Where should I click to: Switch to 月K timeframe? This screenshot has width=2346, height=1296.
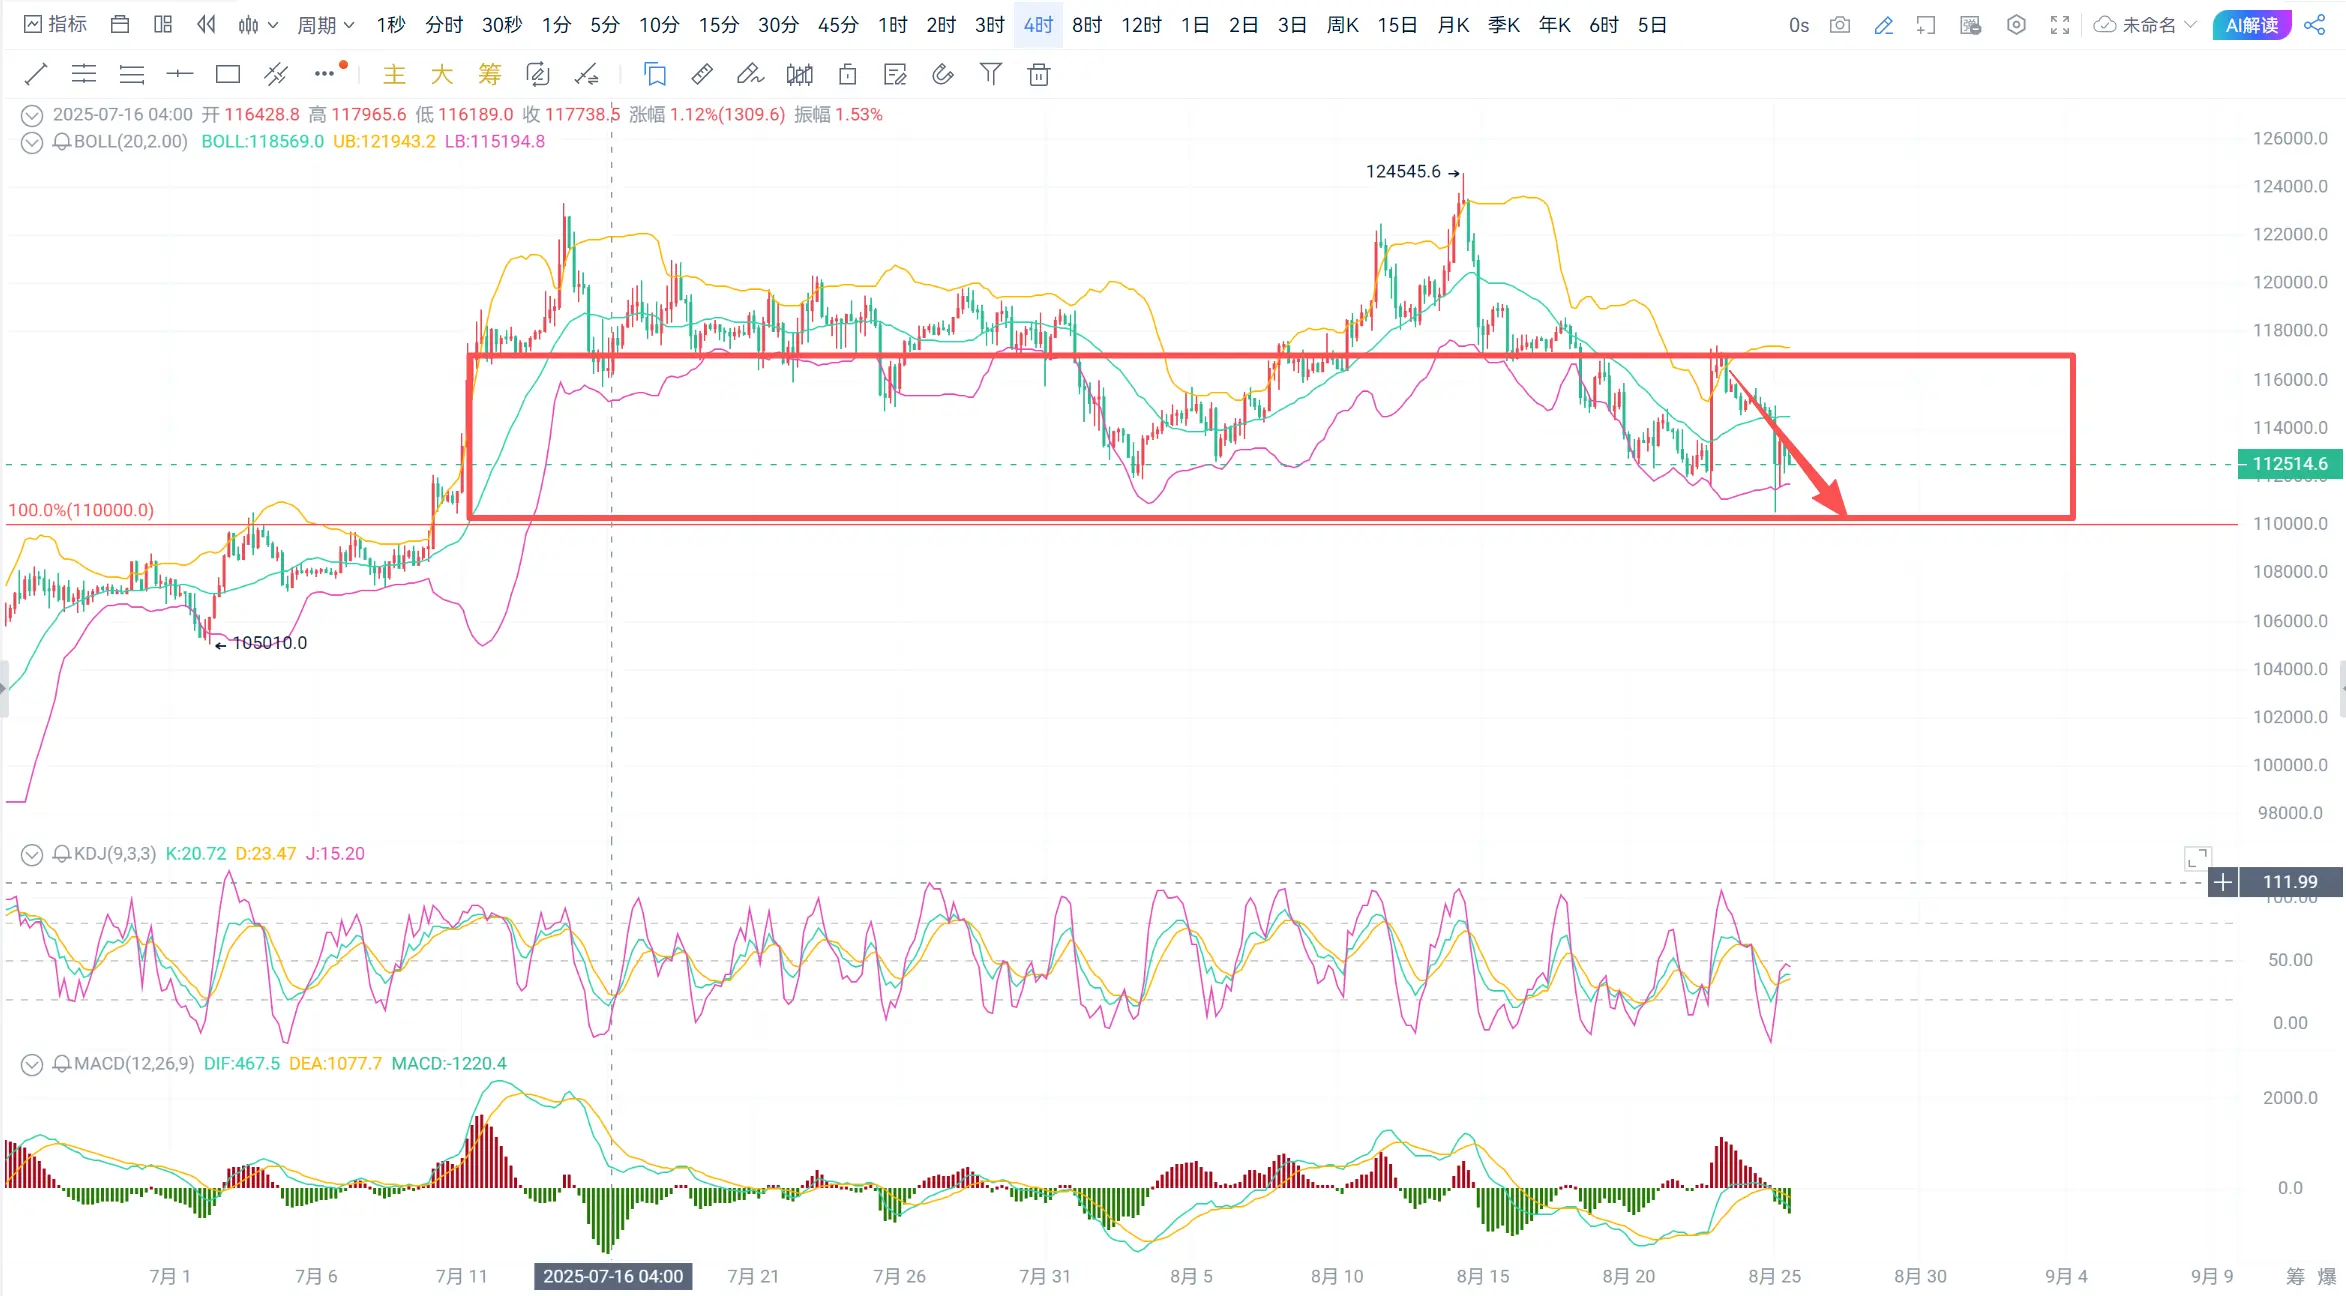click(1453, 25)
